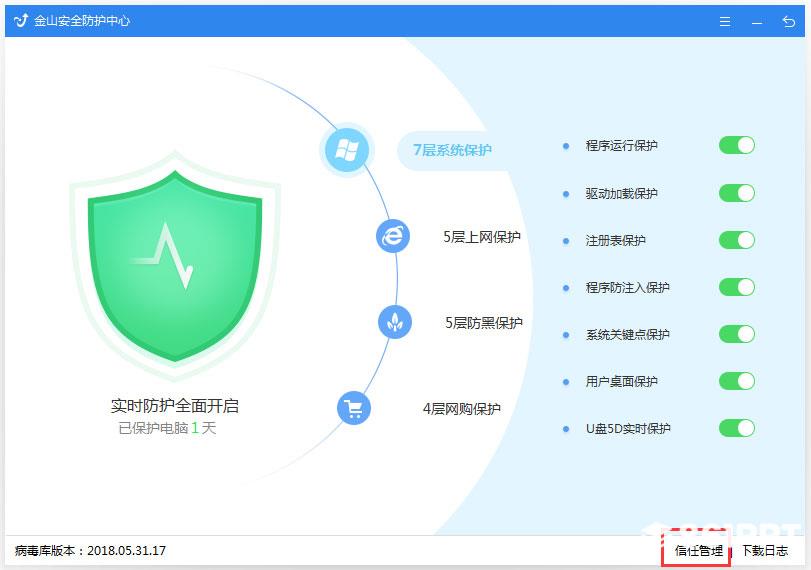The width and height of the screenshot is (811, 570).
Task: Switch off U盘5D实时保护 toggle
Action: tap(737, 428)
